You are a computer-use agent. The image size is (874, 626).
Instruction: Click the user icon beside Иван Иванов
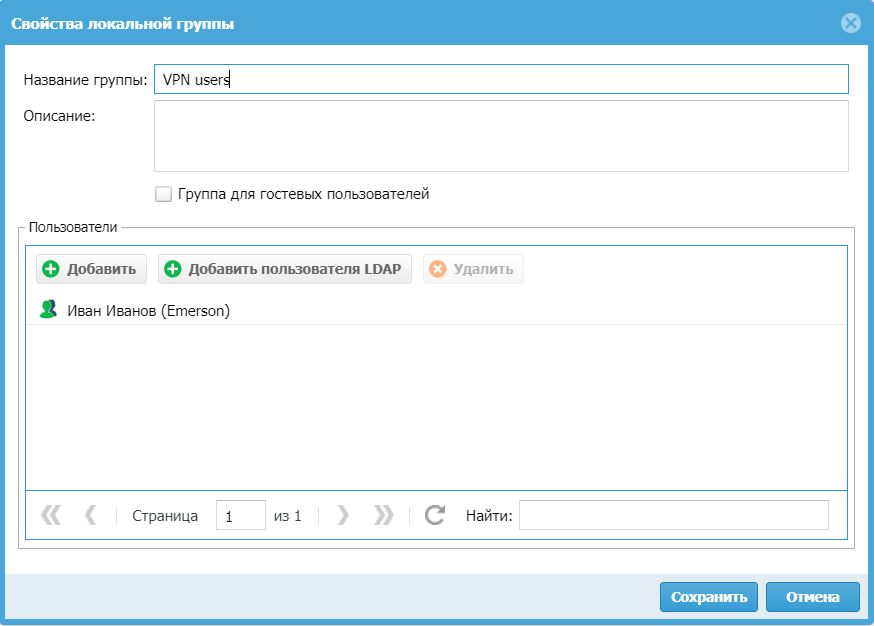[x=48, y=309]
